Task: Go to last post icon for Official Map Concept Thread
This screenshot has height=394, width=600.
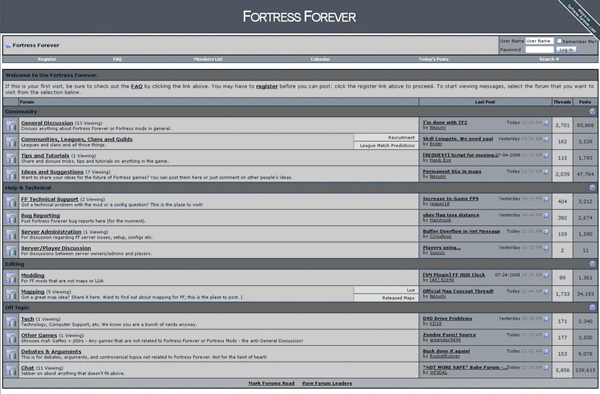Action: coord(546,291)
